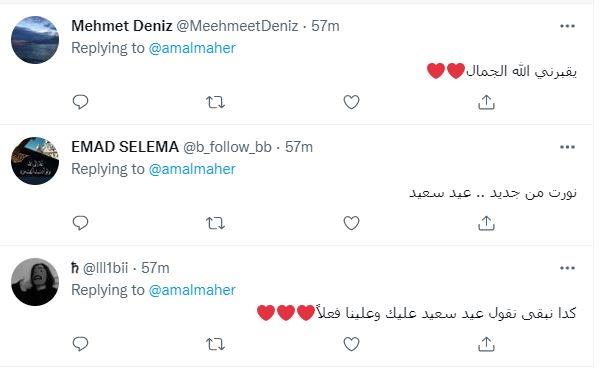Retweet EMAD SELEMA's reply
Viewport: 610px width, 368px height.
pos(215,223)
